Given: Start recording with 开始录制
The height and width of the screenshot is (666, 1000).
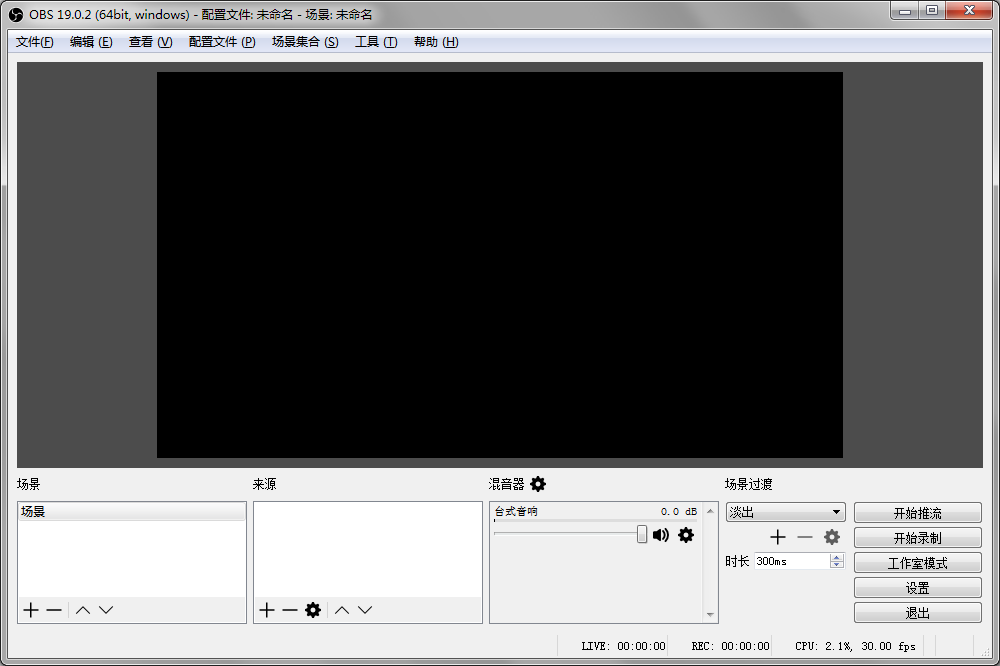Looking at the screenshot, I should 917,537.
